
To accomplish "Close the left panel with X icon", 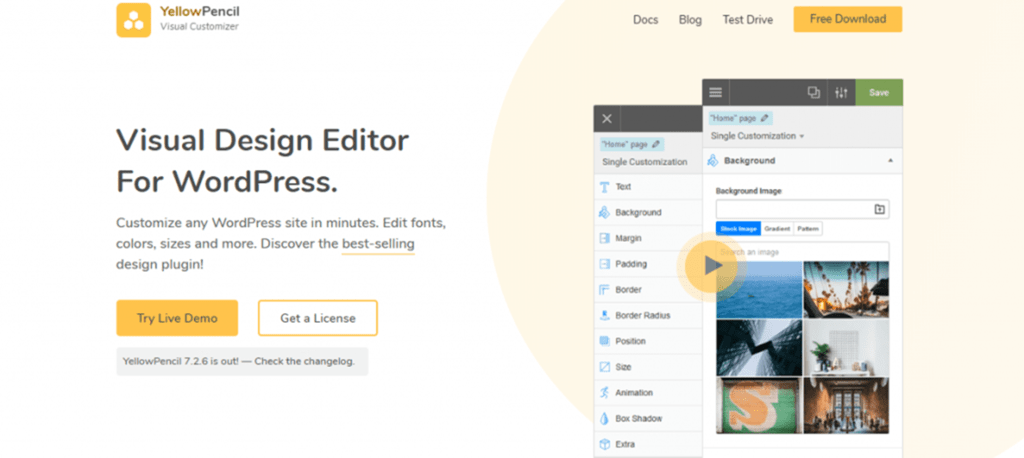I will click(607, 119).
